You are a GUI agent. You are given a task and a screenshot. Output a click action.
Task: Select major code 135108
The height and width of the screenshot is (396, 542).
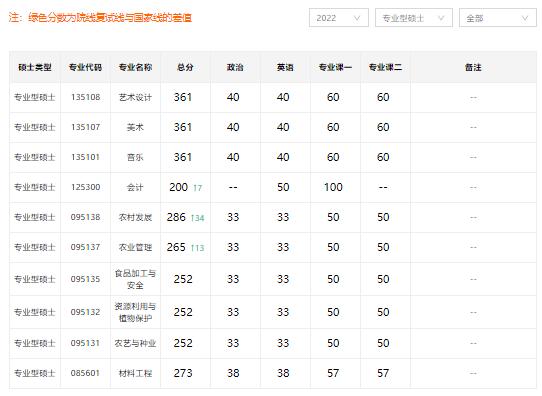(x=85, y=97)
